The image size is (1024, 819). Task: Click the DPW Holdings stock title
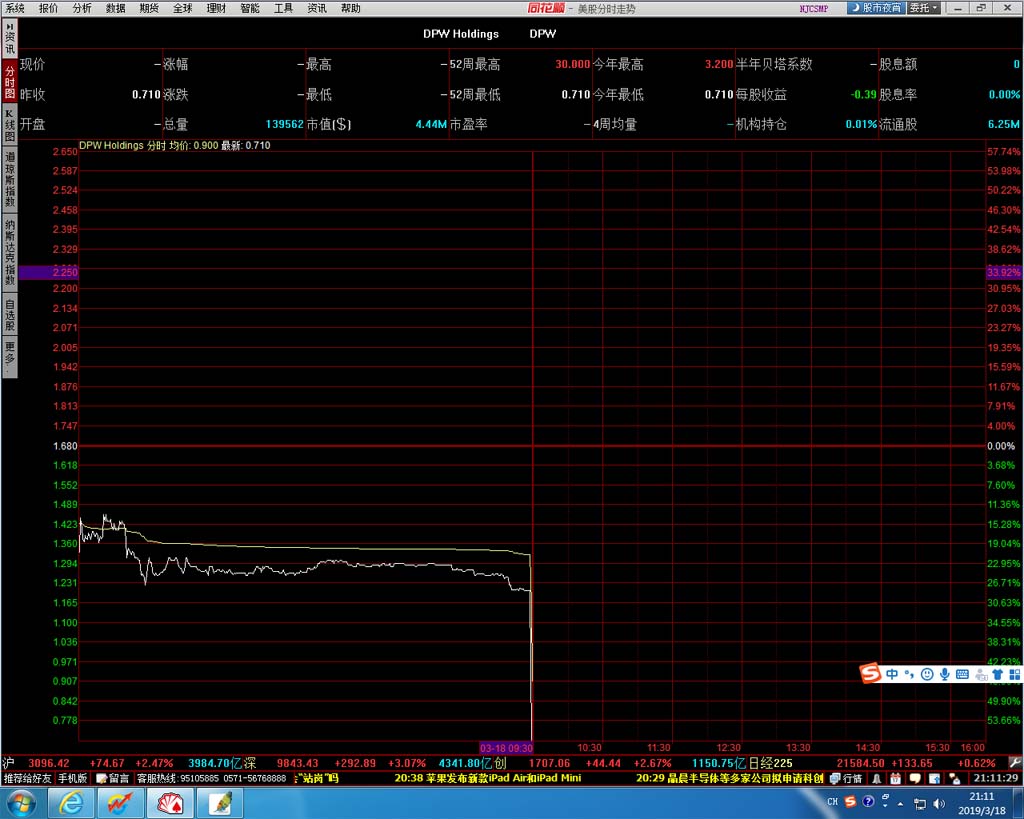point(460,34)
